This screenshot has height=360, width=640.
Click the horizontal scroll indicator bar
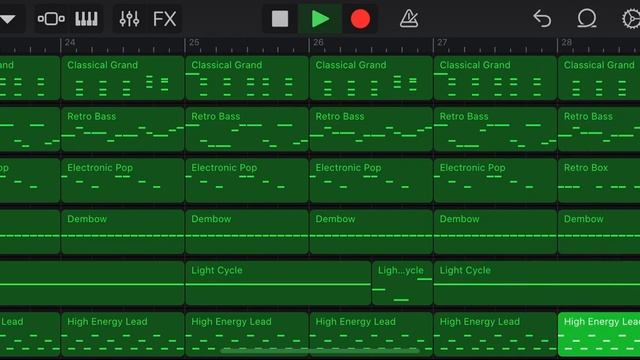coord(320,350)
